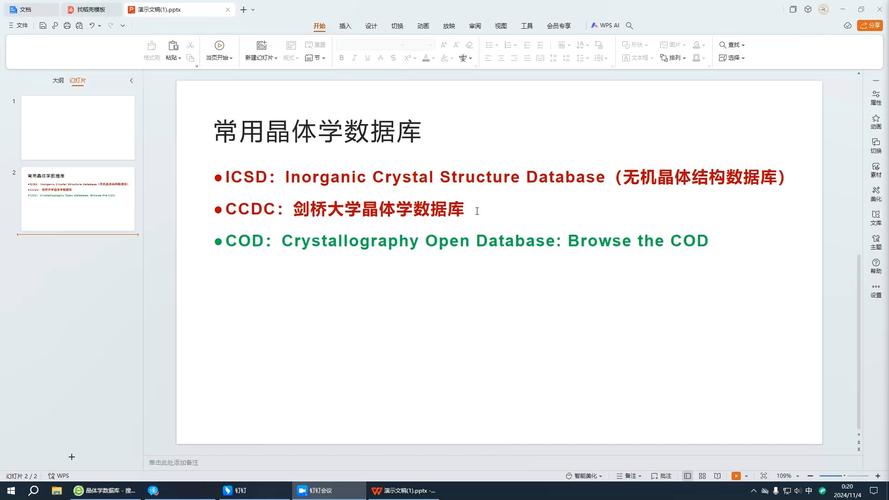Switch to slide sorter view icon
This screenshot has height=500, width=889.
coord(702,476)
